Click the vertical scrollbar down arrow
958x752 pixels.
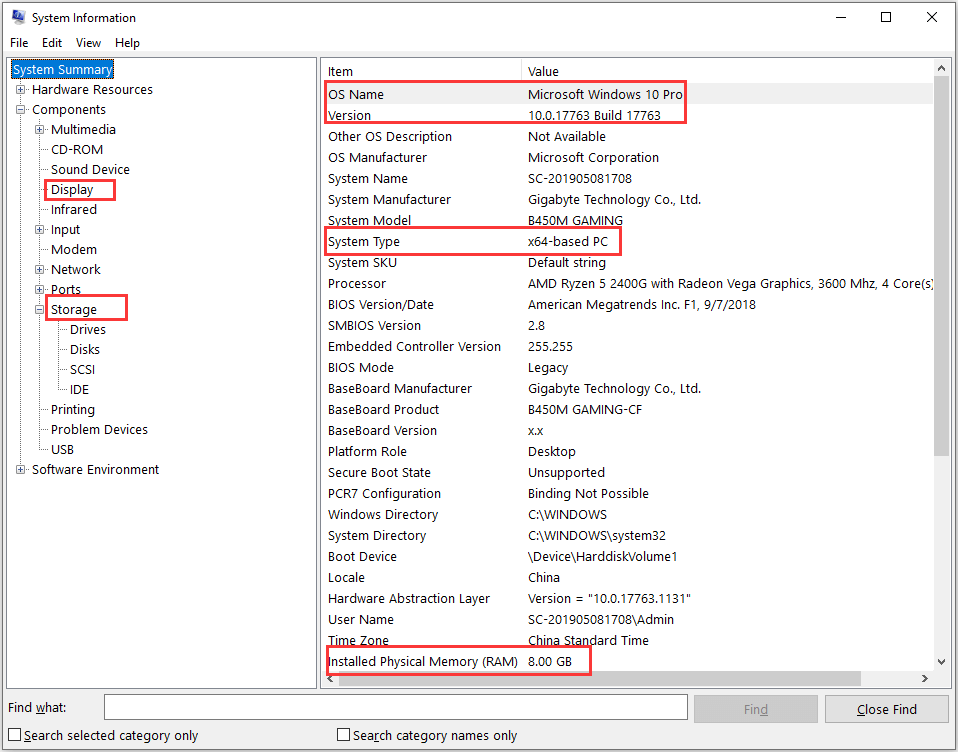[941, 660]
